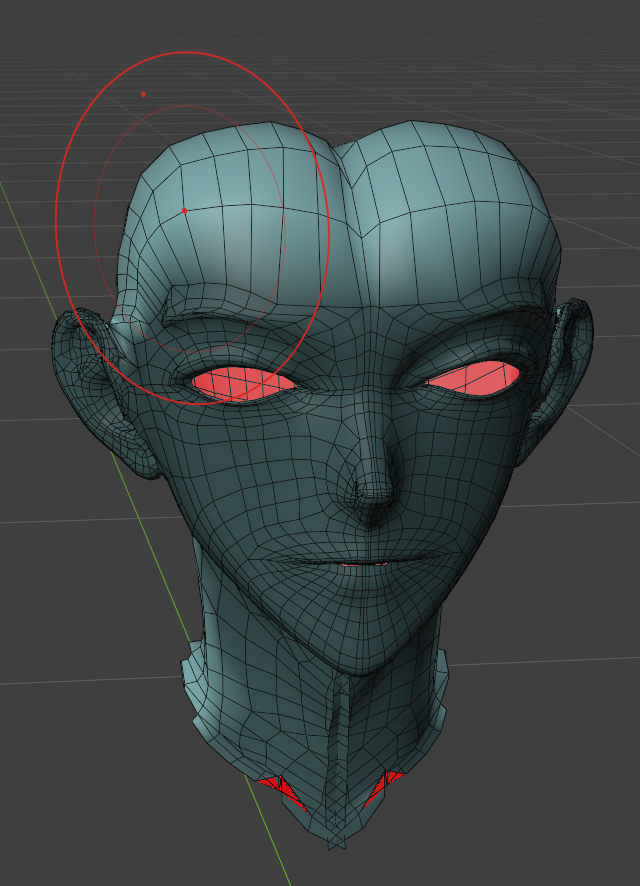The height and width of the screenshot is (886, 640).
Task: Click the red brush center dot on forehead
Action: click(x=185, y=211)
